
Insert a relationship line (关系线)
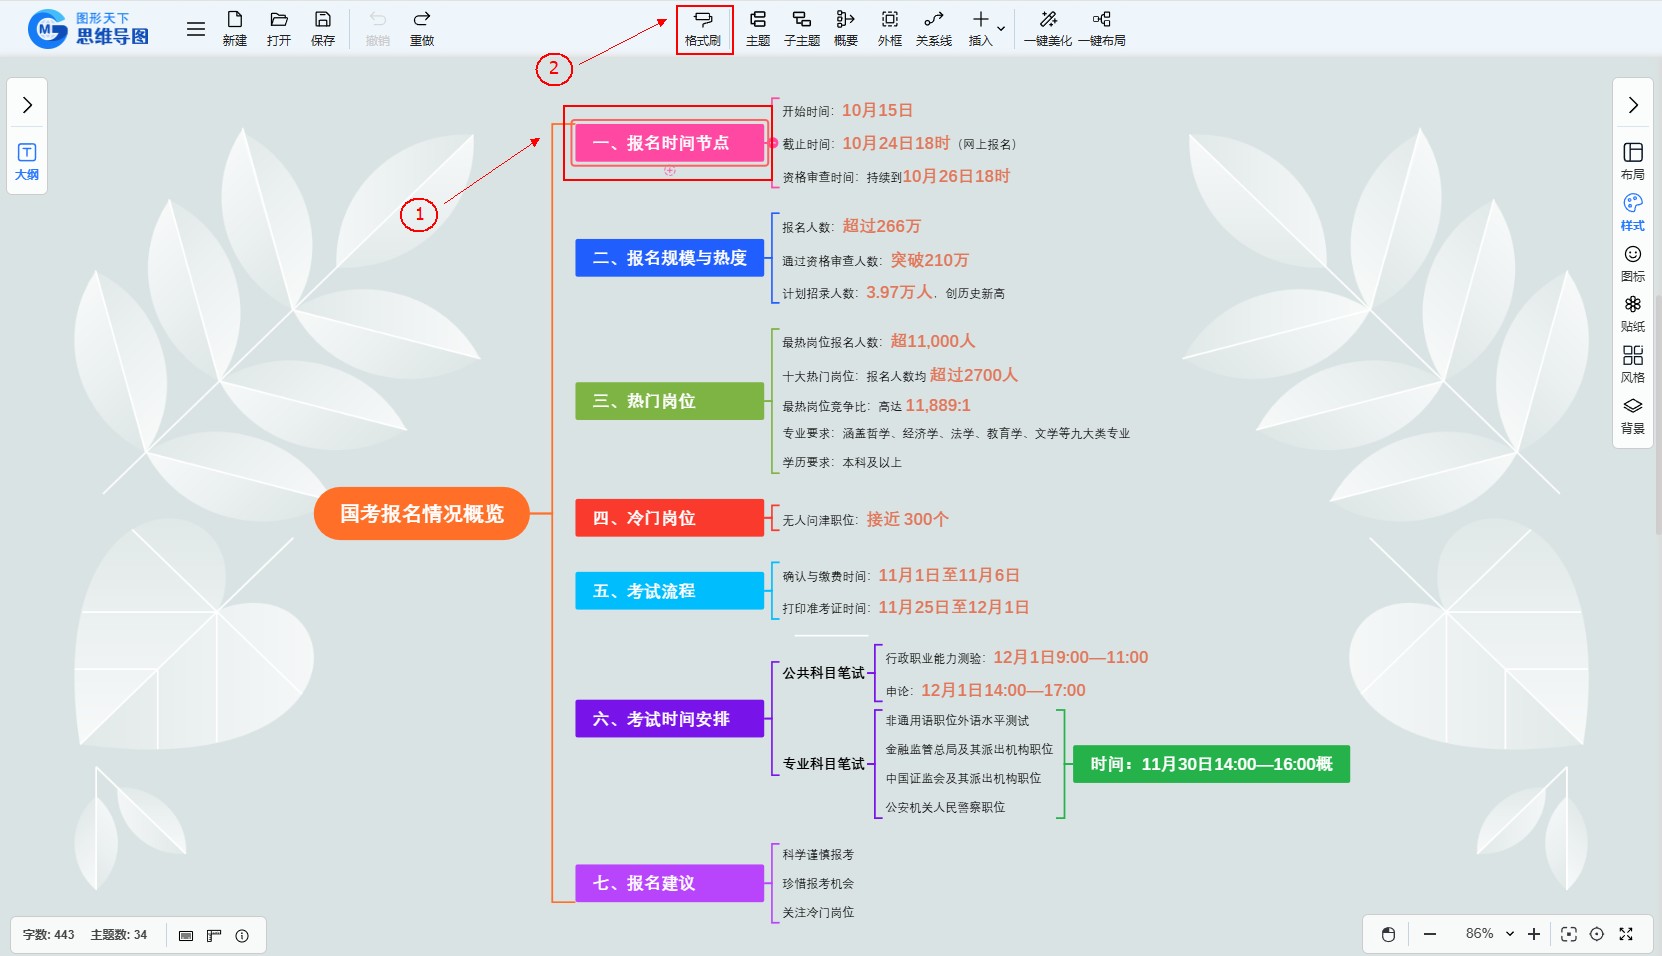[933, 28]
